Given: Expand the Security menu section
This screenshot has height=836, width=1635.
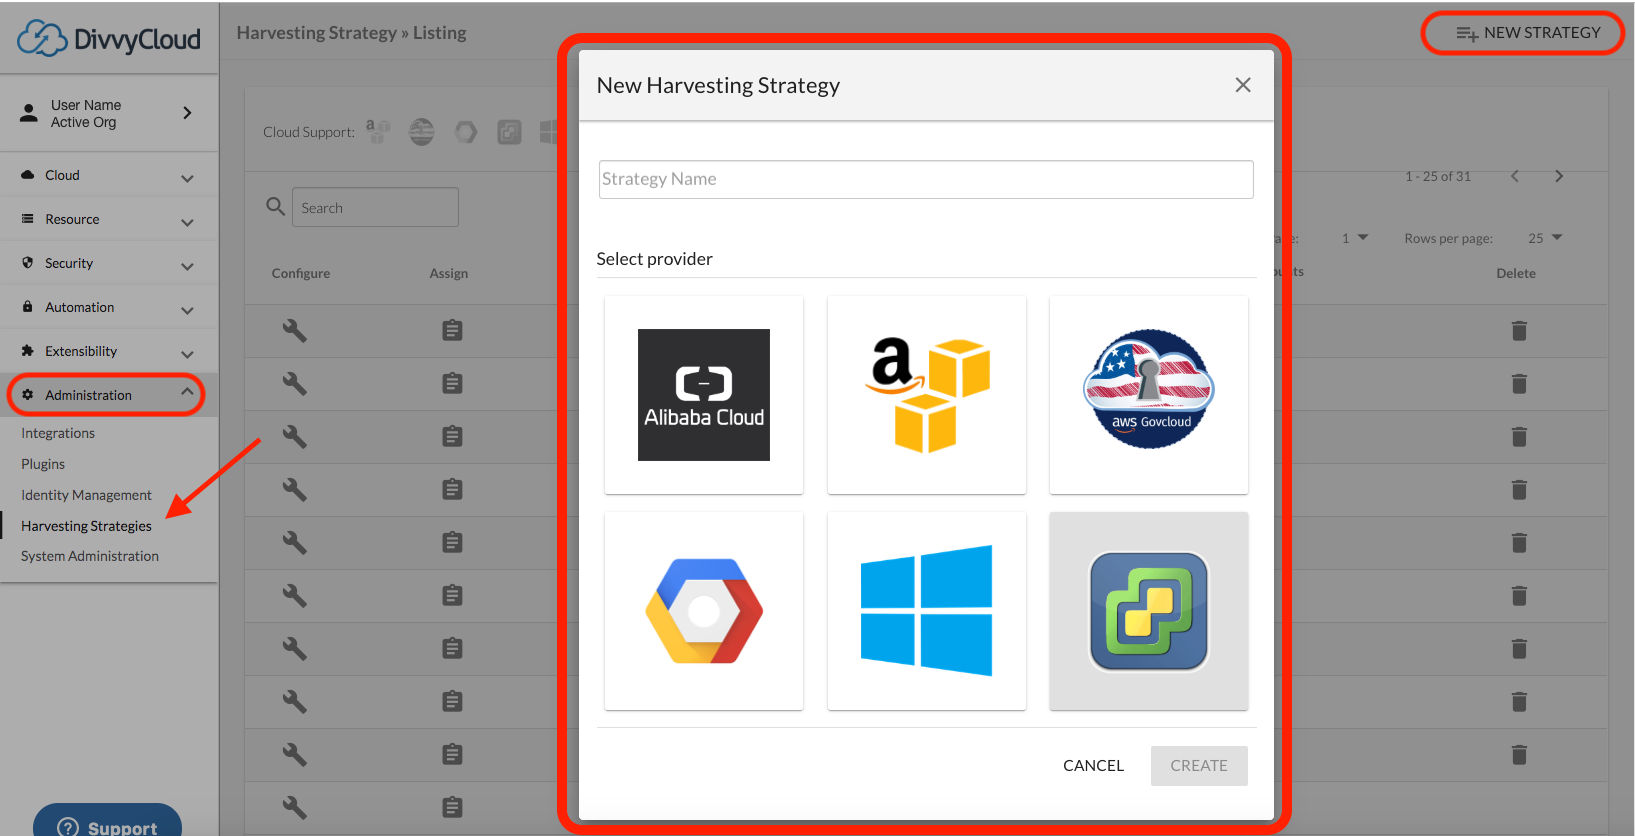Looking at the screenshot, I should tap(109, 263).
